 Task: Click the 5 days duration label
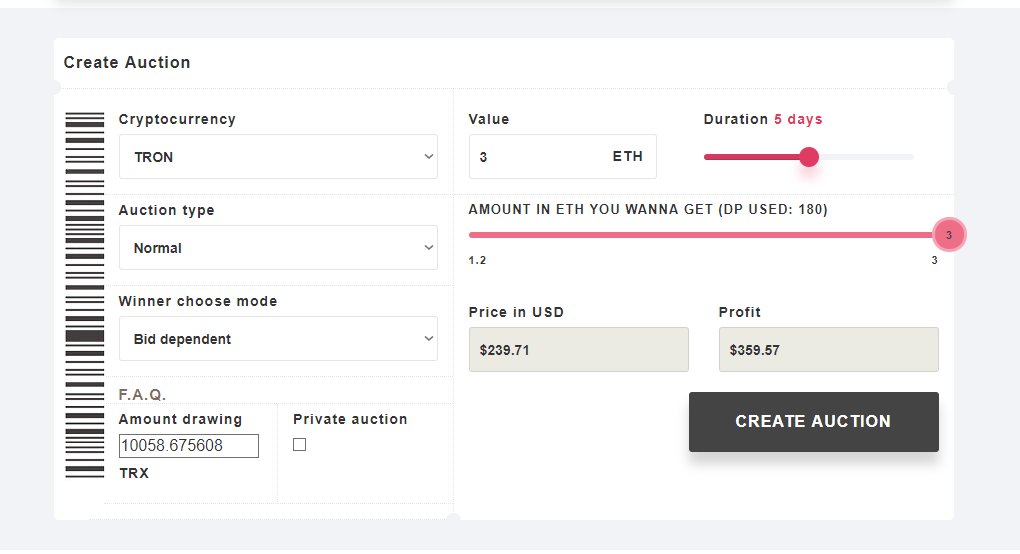[x=798, y=120]
